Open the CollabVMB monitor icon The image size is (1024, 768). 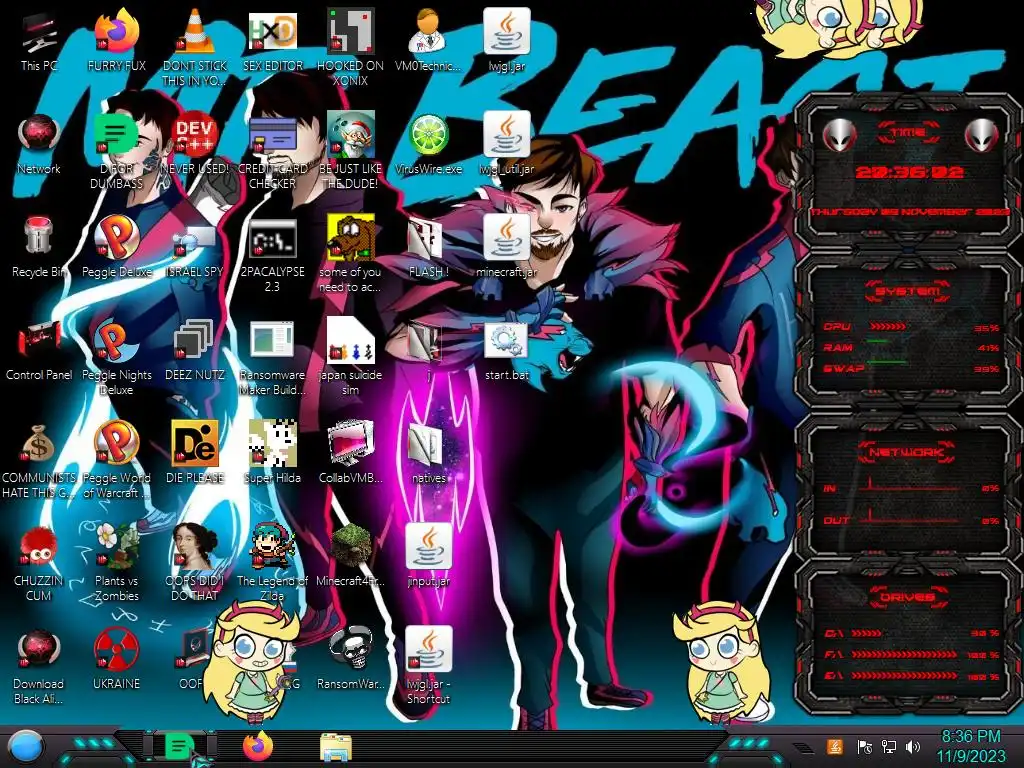351,443
